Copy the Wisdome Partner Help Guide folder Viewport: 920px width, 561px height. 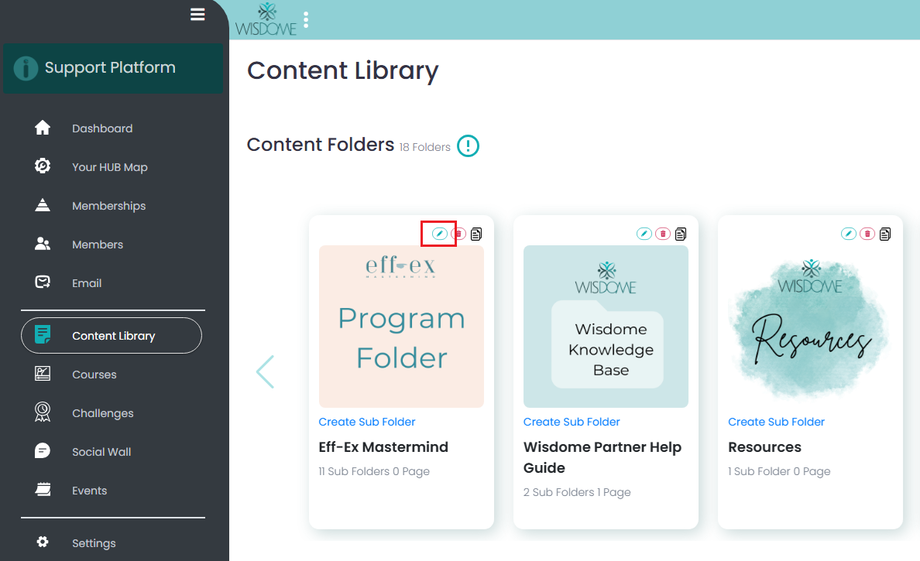coord(681,234)
